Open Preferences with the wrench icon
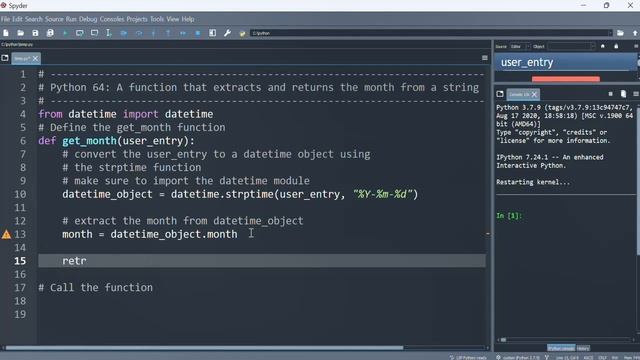The height and width of the screenshot is (360, 640). coord(227,33)
